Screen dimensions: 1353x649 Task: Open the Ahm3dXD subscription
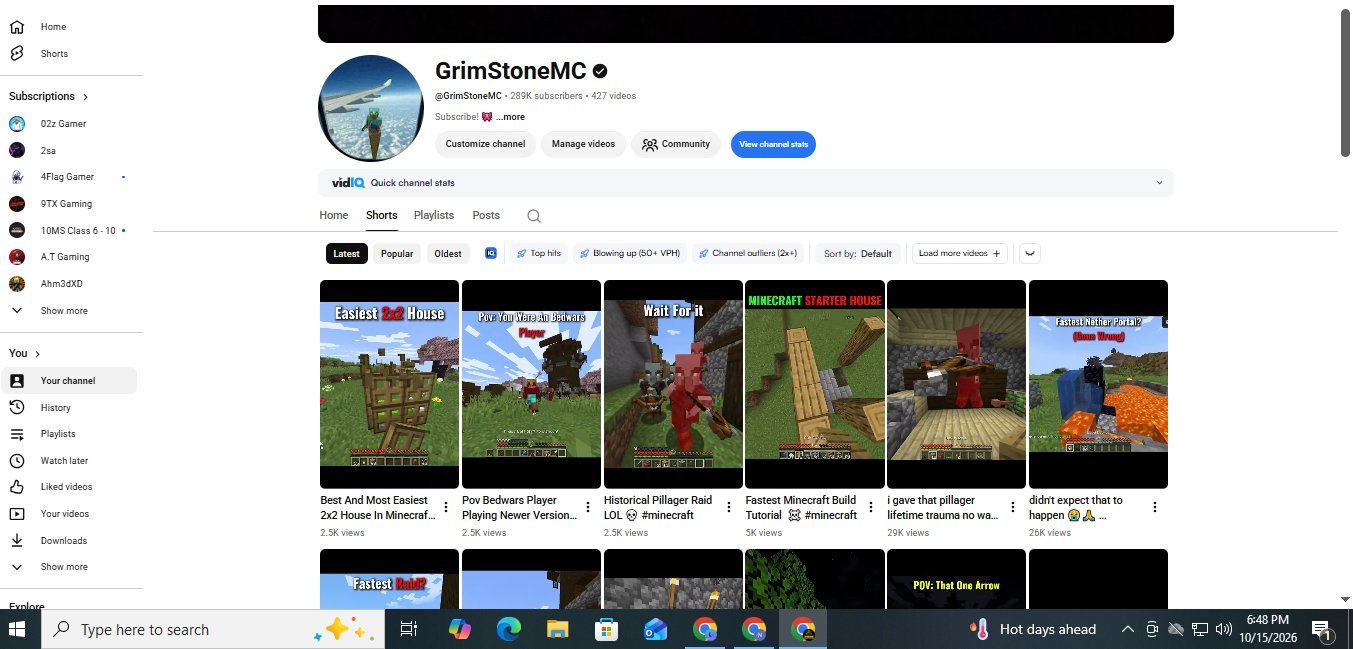tap(61, 284)
